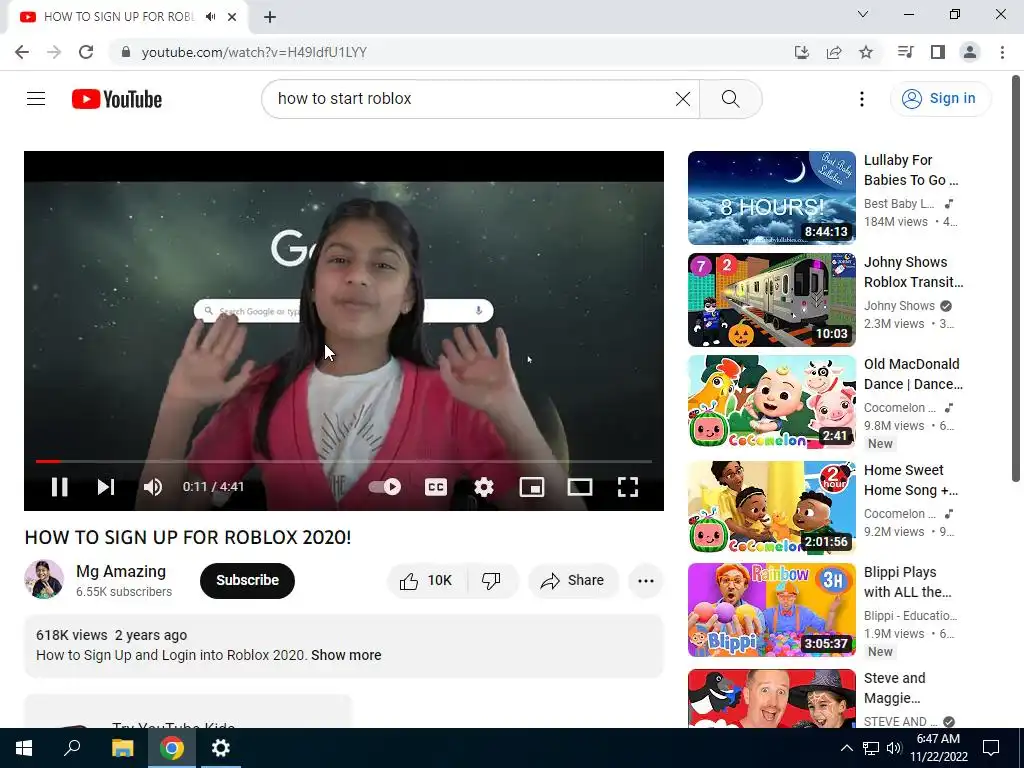
Task: View site lock information
Action: [126, 52]
